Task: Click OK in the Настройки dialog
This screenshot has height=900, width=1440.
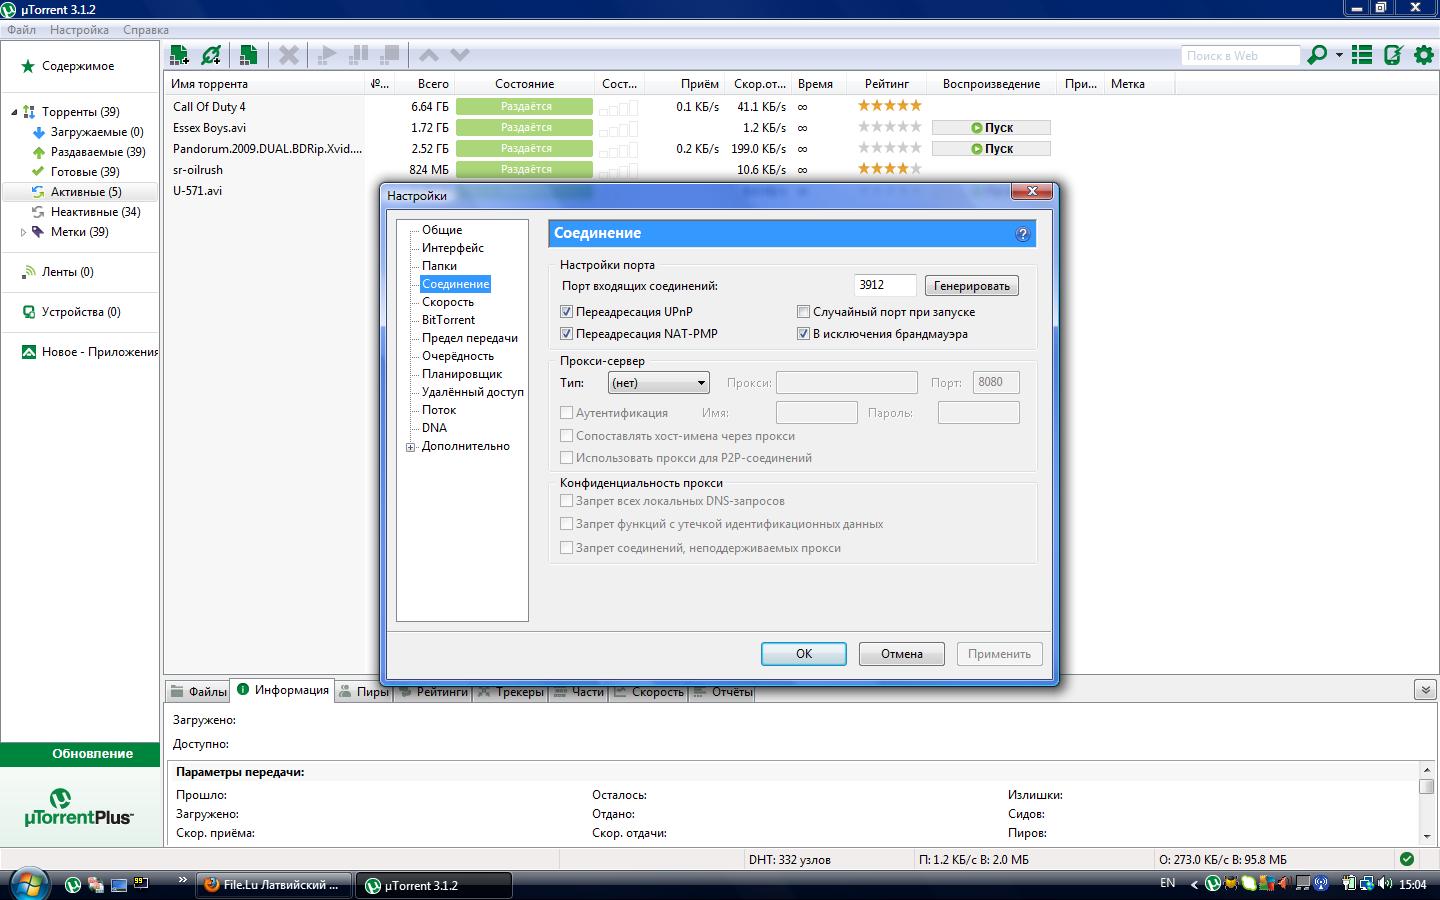Action: 804,654
